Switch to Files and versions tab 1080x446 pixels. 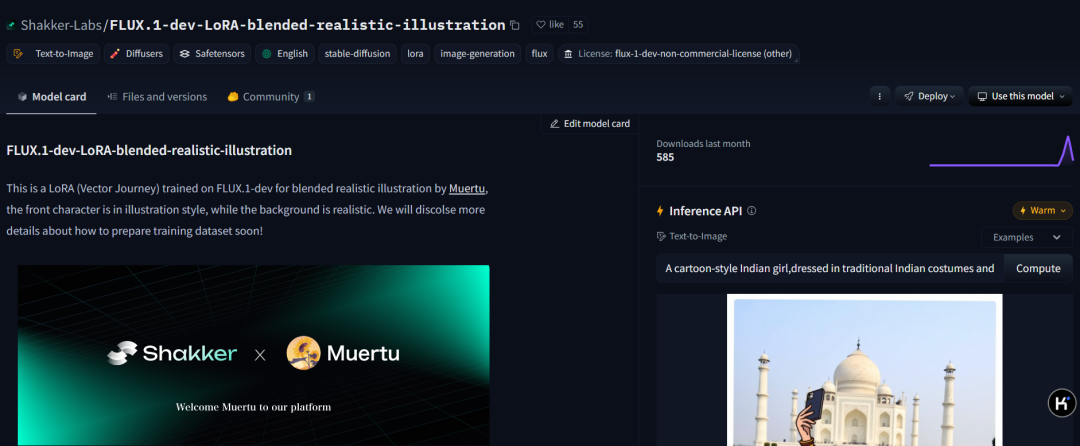click(x=157, y=97)
